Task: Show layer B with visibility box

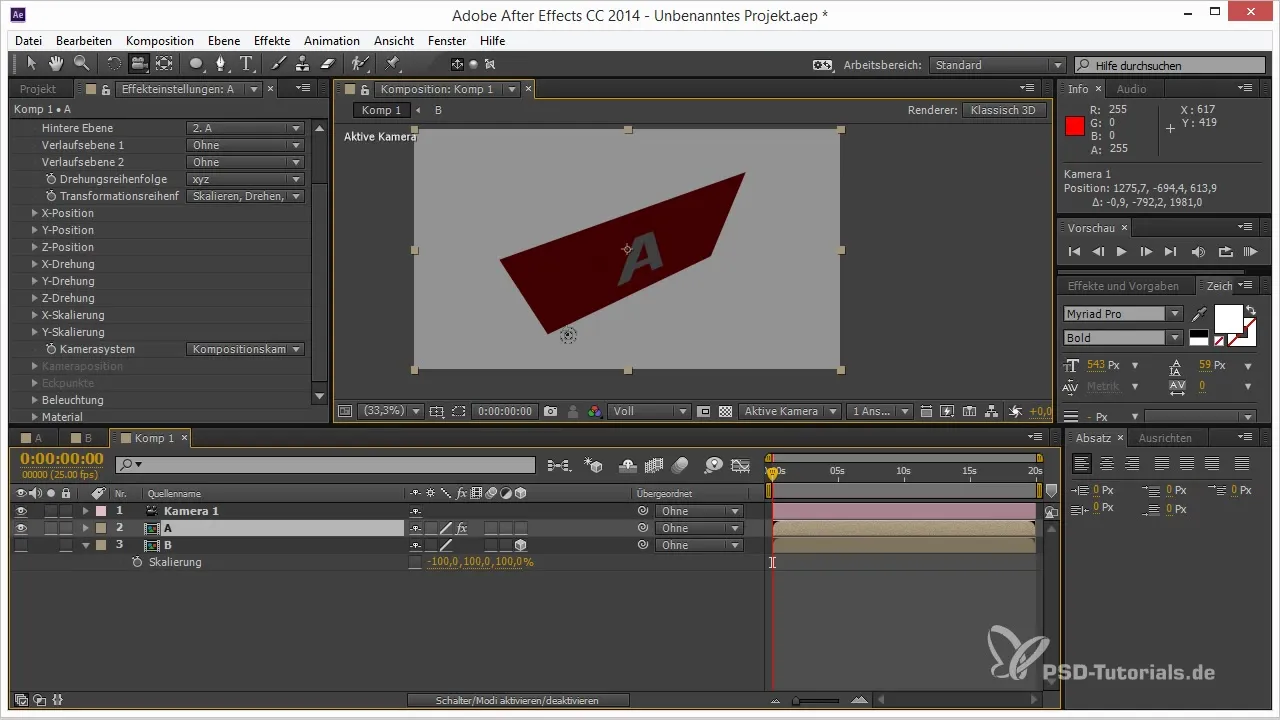Action: [x=21, y=545]
